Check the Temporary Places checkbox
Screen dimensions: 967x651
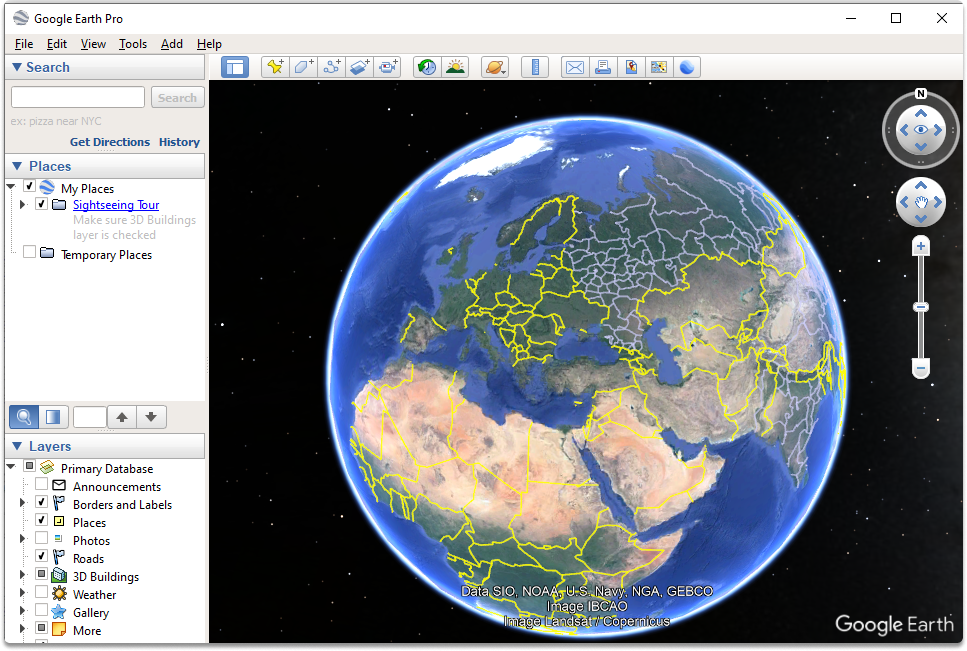[29, 252]
